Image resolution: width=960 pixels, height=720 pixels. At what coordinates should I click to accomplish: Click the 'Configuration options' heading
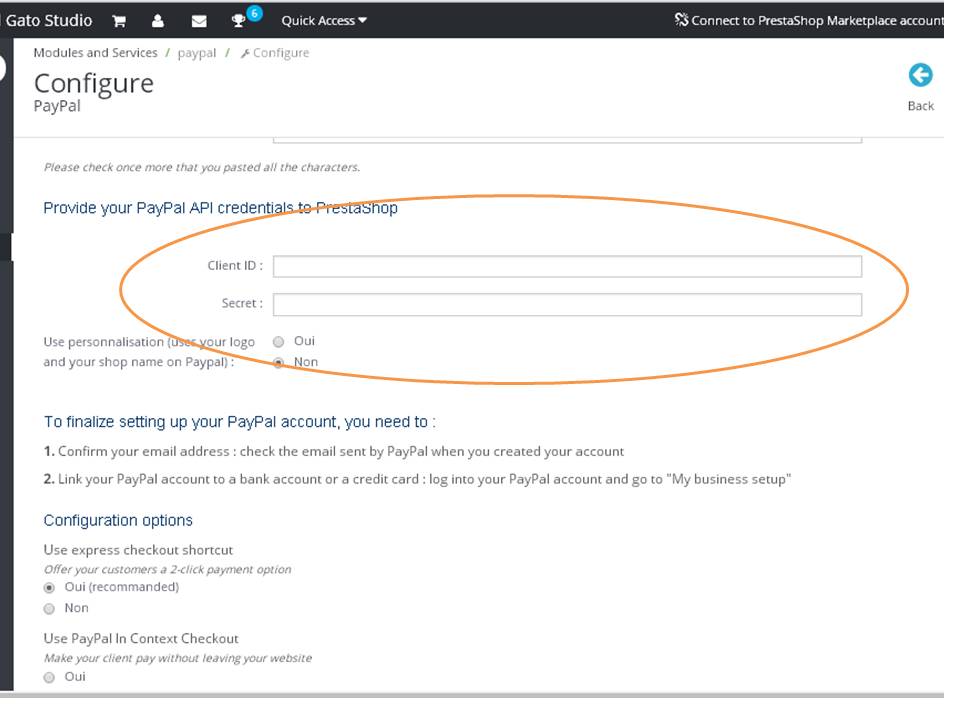[118, 520]
